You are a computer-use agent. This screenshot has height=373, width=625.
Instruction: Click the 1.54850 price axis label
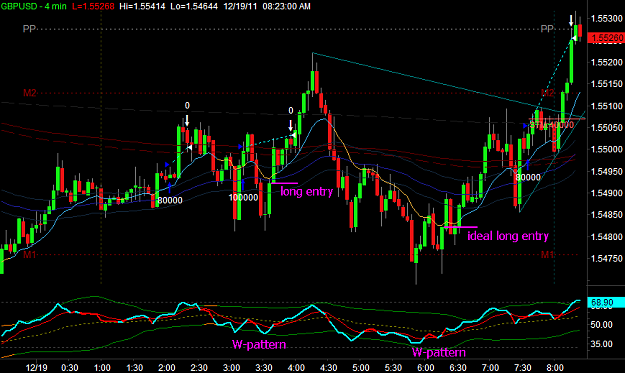point(607,215)
